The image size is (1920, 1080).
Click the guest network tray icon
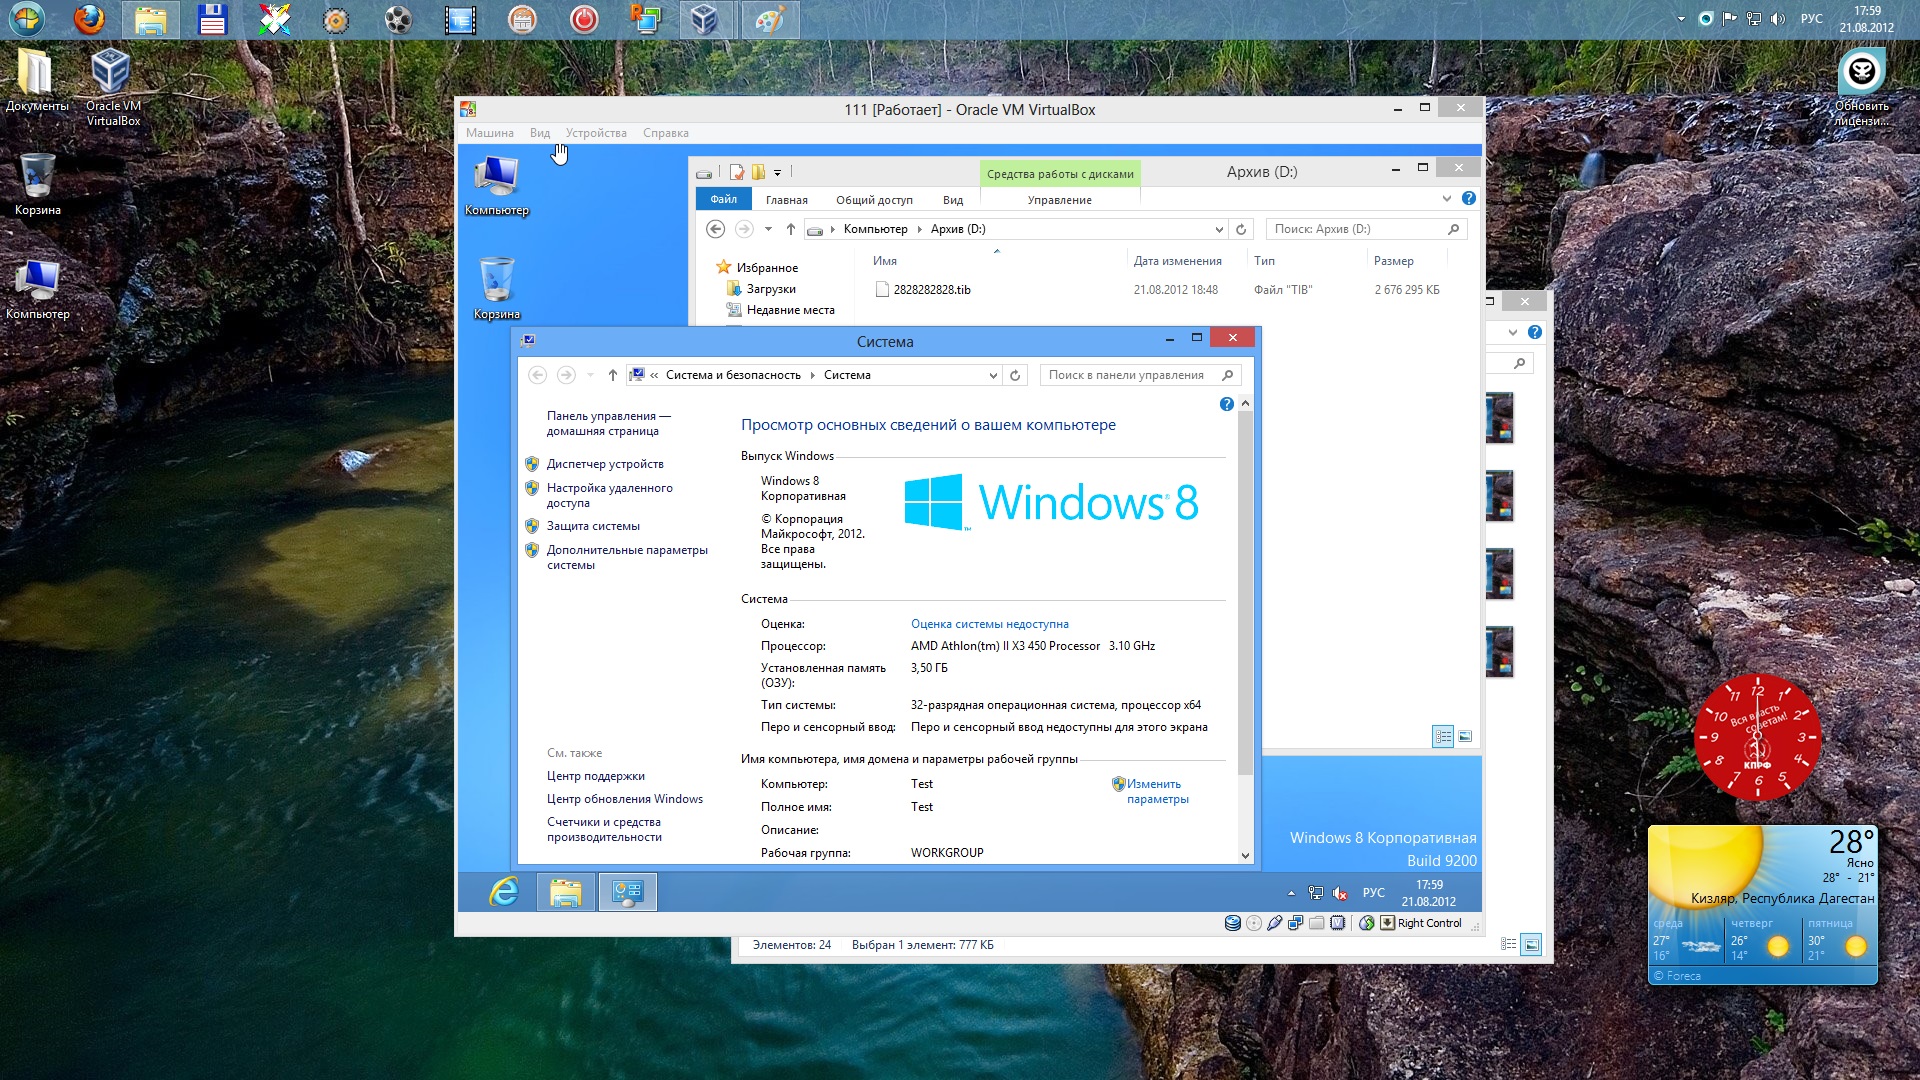pos(1316,893)
